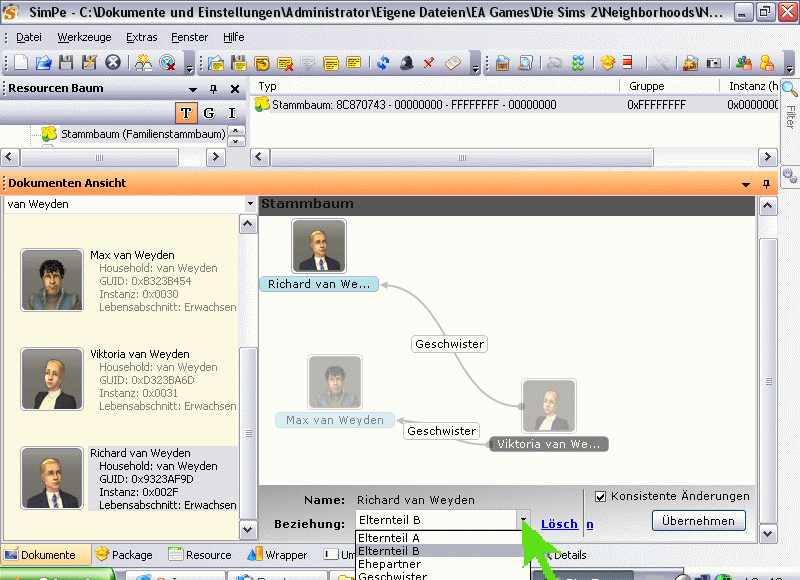Click the save disk icon in toolbar
Image resolution: width=800 pixels, height=580 pixels.
pos(66,63)
